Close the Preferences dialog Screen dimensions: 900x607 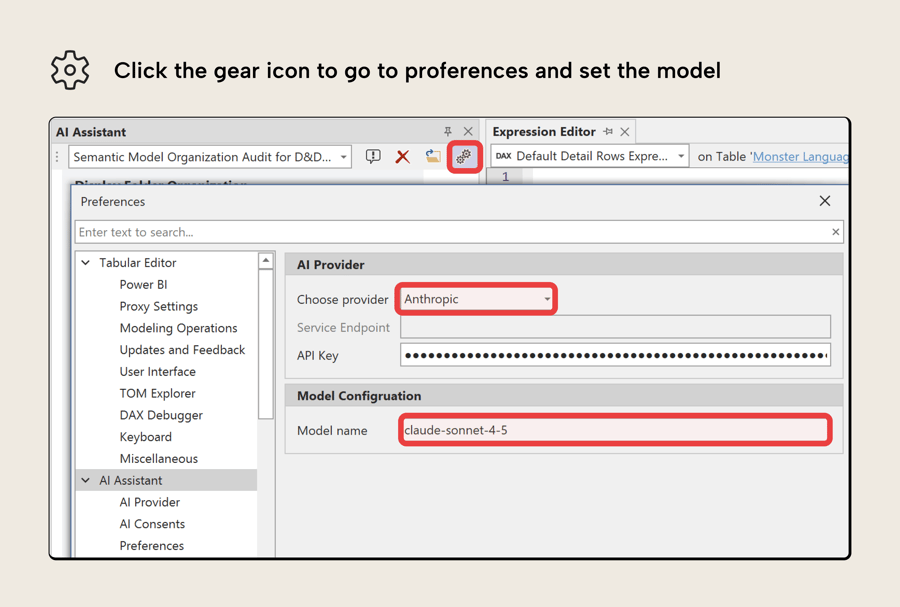point(825,200)
